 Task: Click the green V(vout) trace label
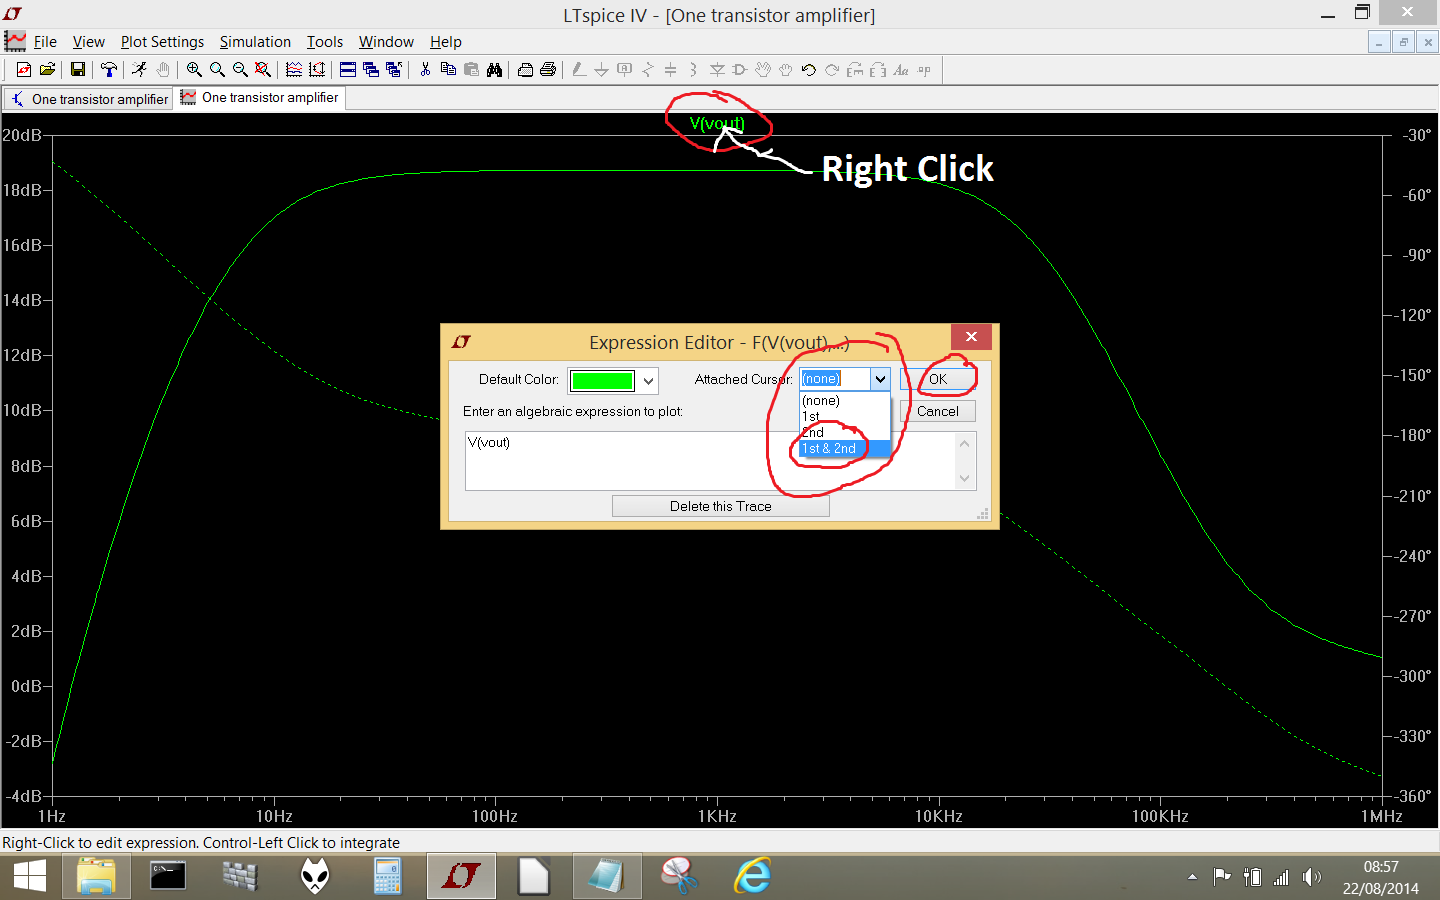pos(717,123)
